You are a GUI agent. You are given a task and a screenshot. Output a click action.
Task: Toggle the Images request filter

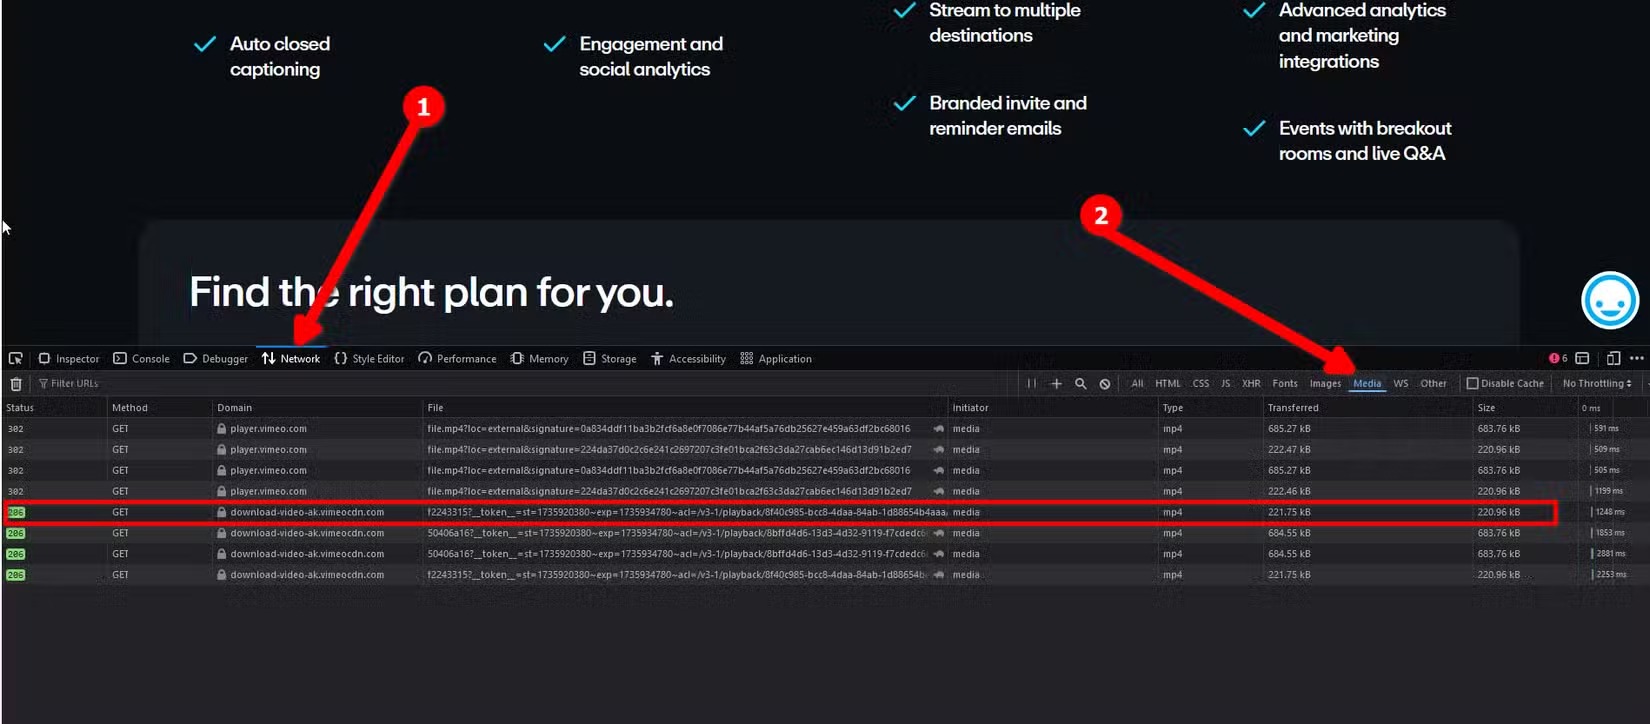tap(1325, 384)
